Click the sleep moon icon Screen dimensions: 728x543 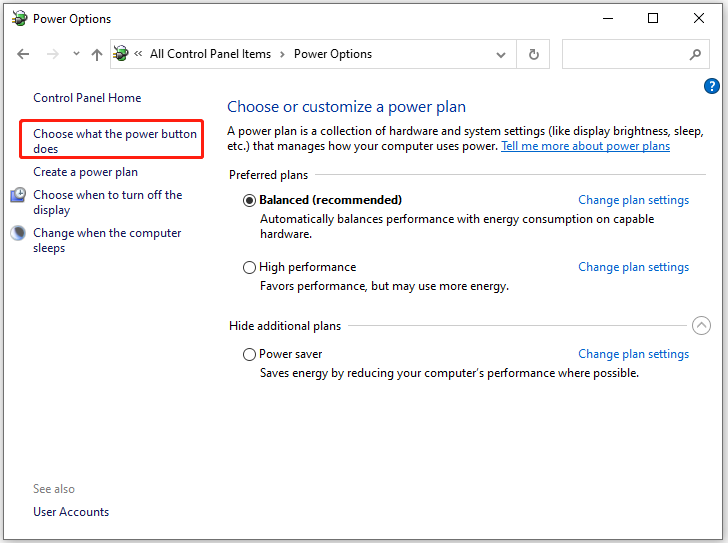[x=18, y=233]
